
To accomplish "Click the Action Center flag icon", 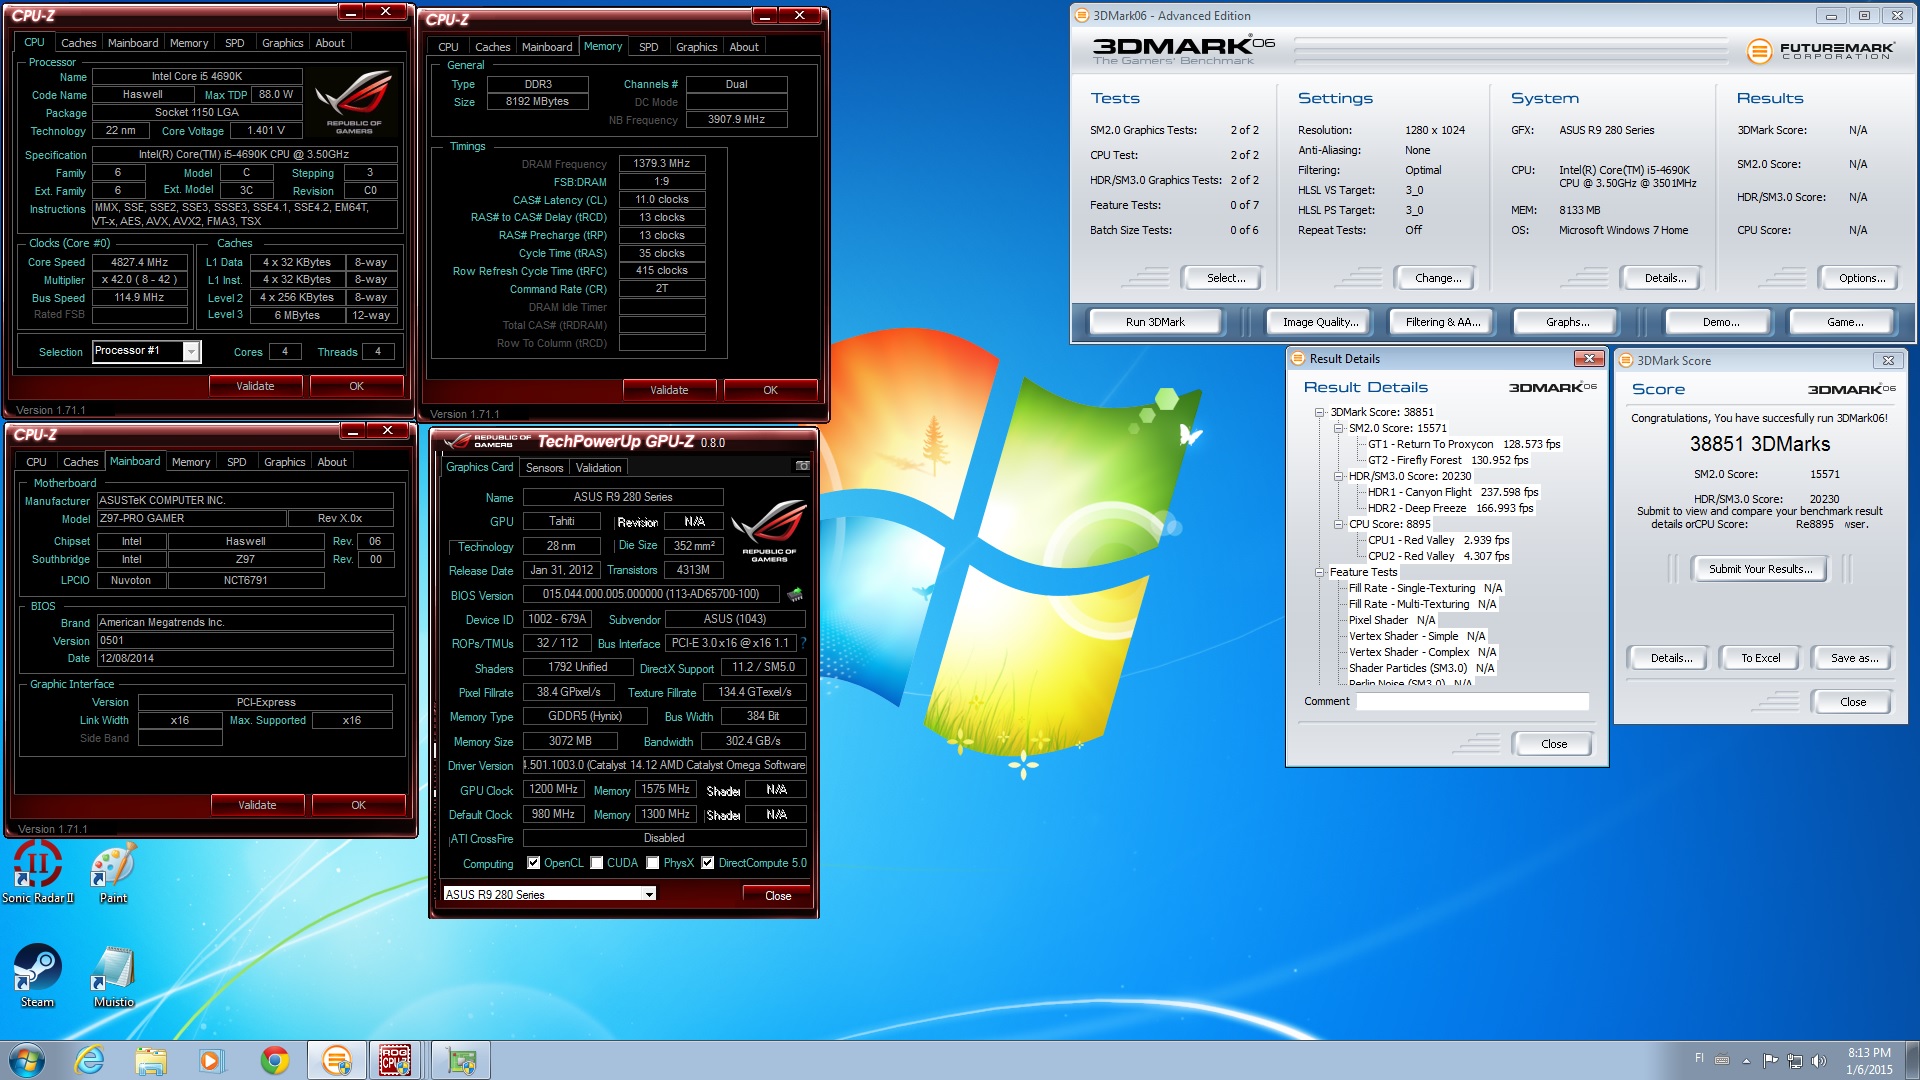I will click(1770, 1060).
